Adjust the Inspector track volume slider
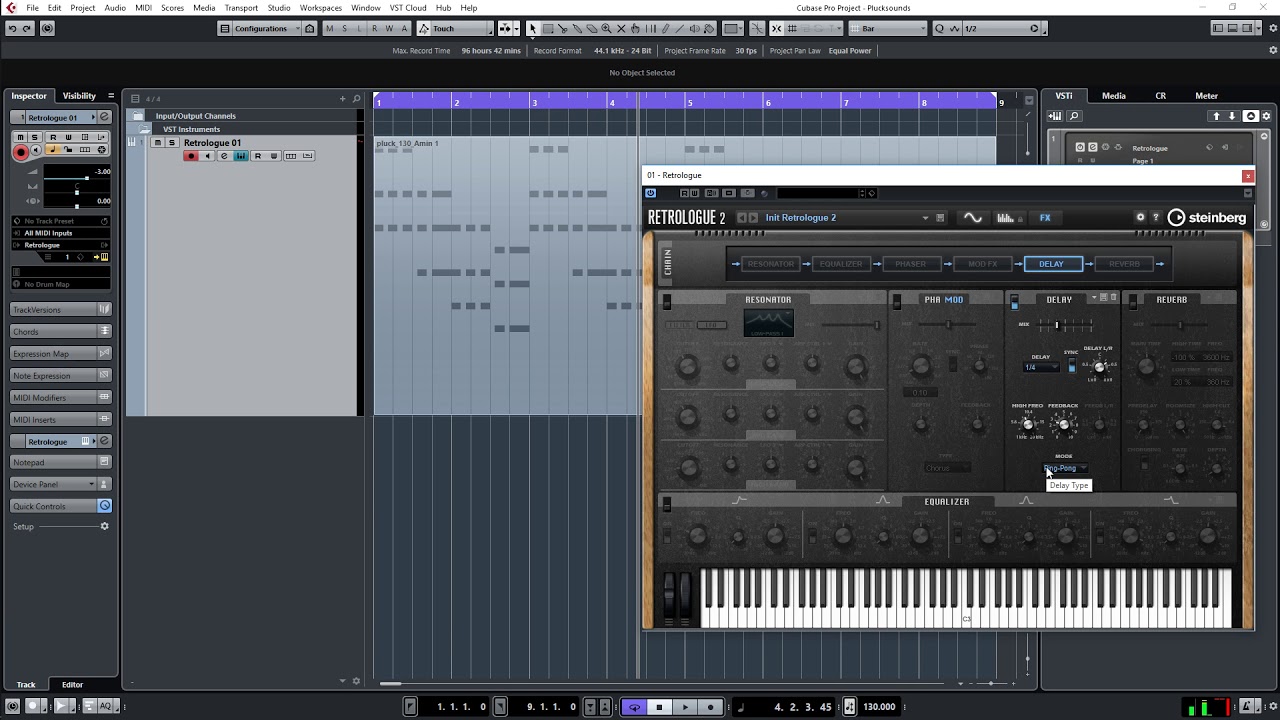The width and height of the screenshot is (1280, 720). tap(77, 179)
